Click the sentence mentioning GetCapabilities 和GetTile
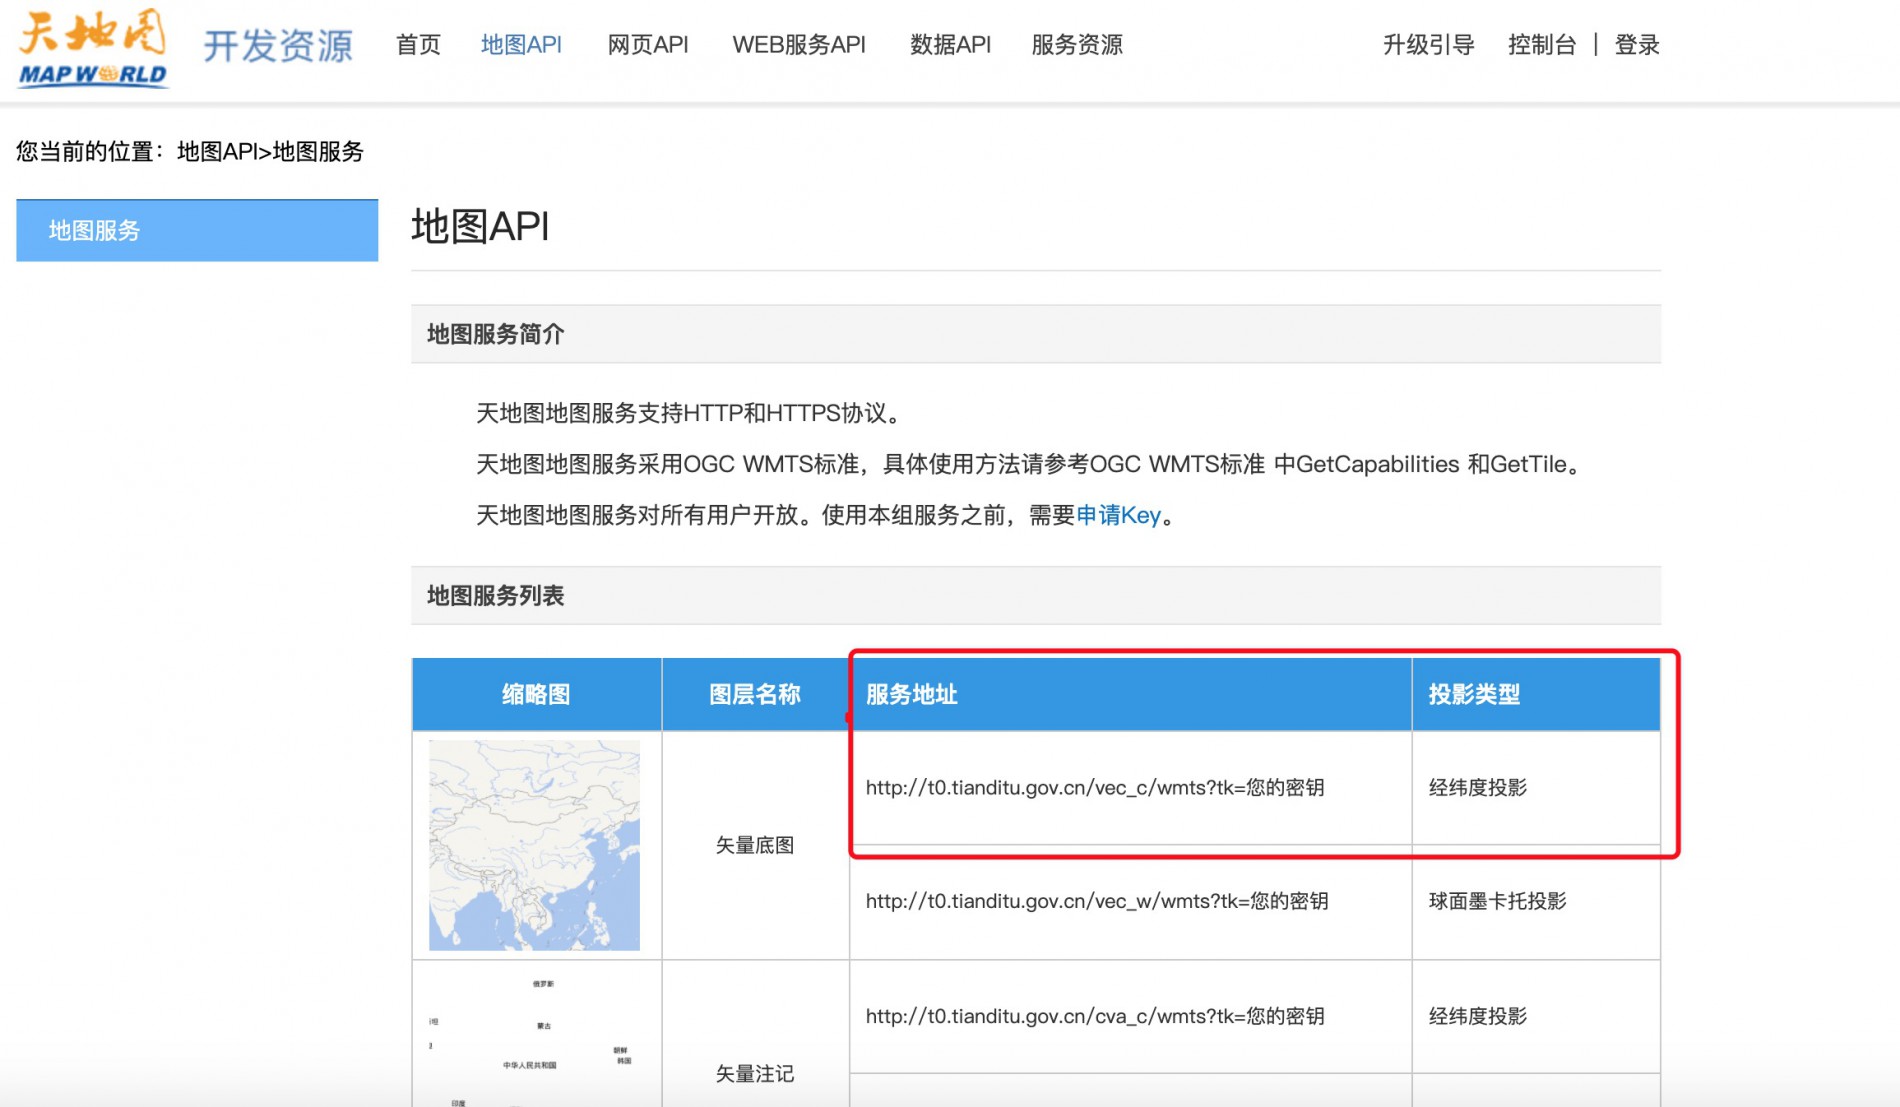Viewport: 1900px width, 1107px height. click(1030, 464)
